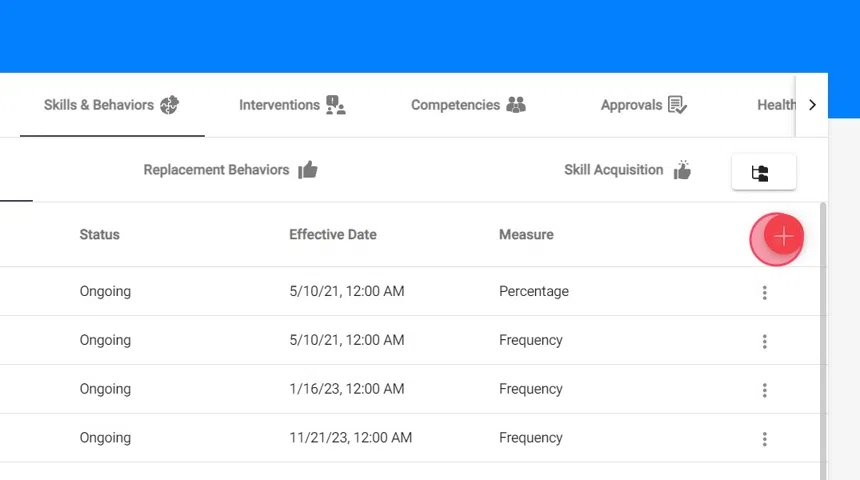This screenshot has width=860, height=480.
Task: Click the Skill Acquisition thumbs-up sparkle icon
Action: point(682,170)
